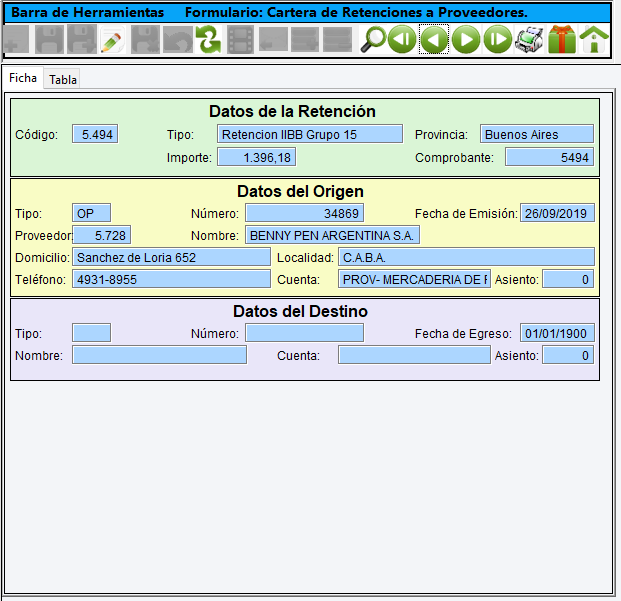Viewport: 621px width, 601px height.
Task: Click the 'Datos del Destino' heading
Action: (x=300, y=311)
